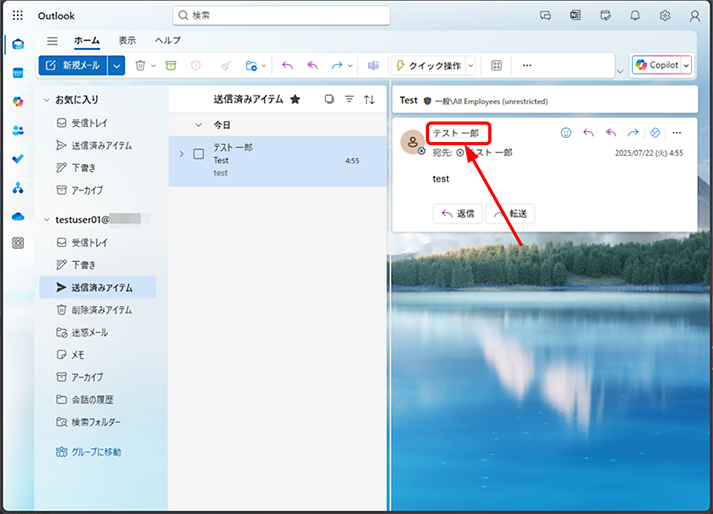
Task: Click the report shield toolbar icon
Action: click(x=196, y=66)
